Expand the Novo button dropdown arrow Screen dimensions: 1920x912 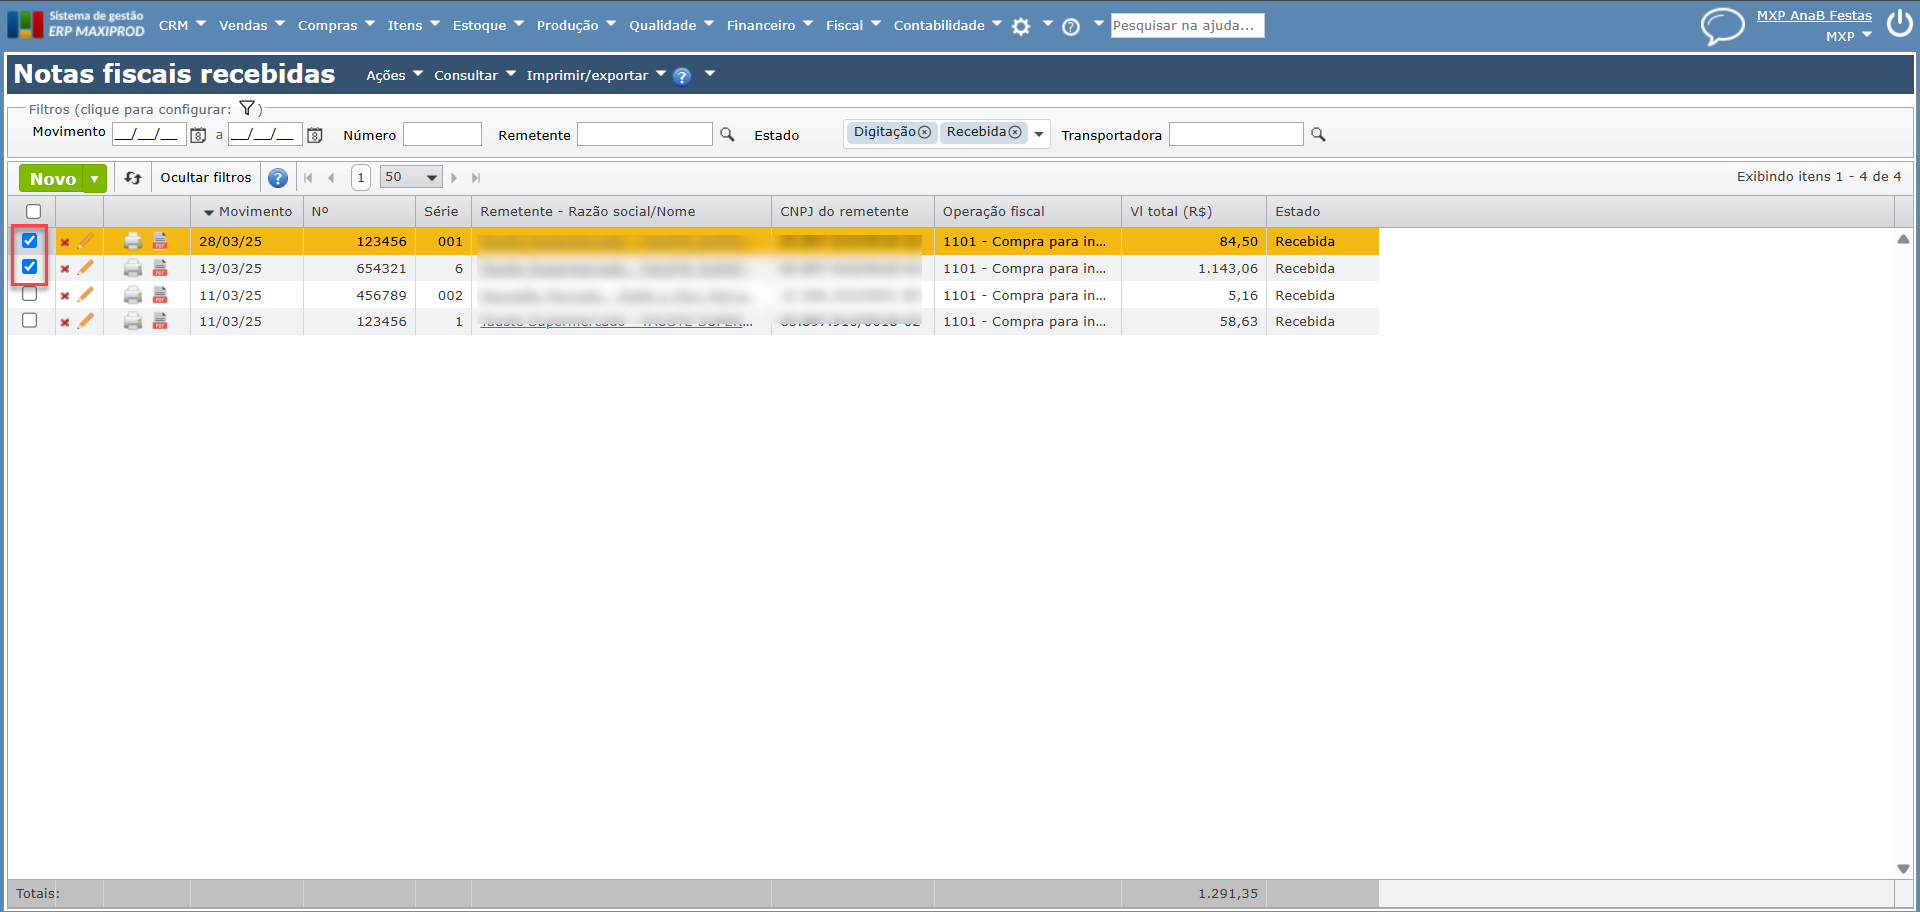coord(95,179)
